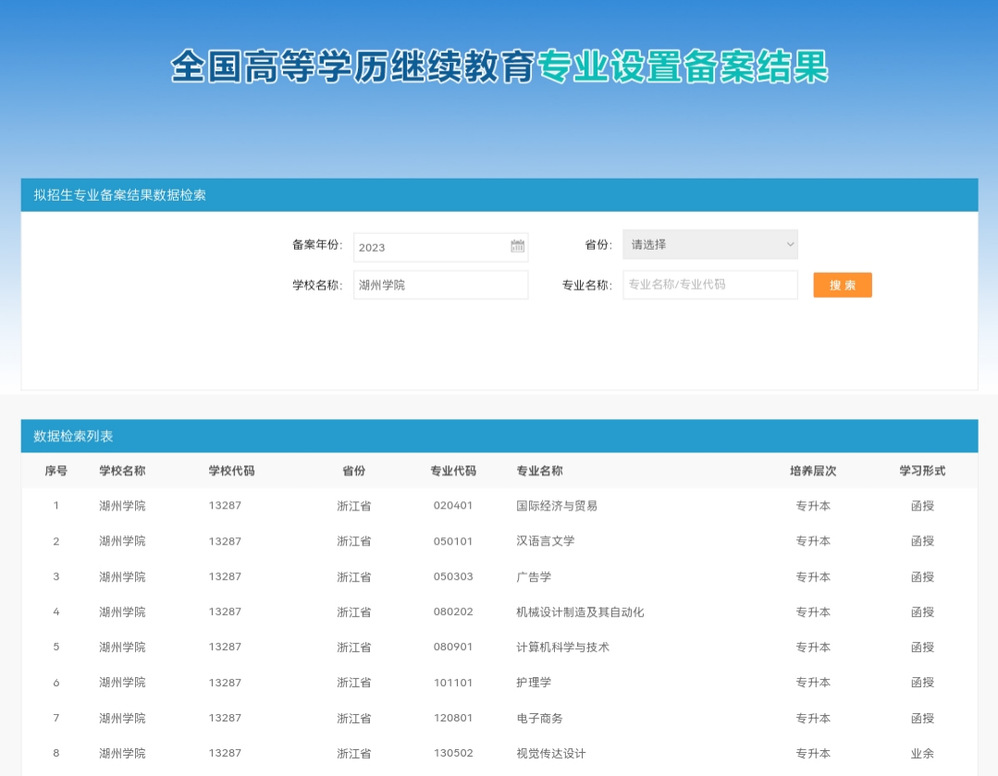
Task: Click major code 120801 for 电子商务
Action: tap(453, 718)
